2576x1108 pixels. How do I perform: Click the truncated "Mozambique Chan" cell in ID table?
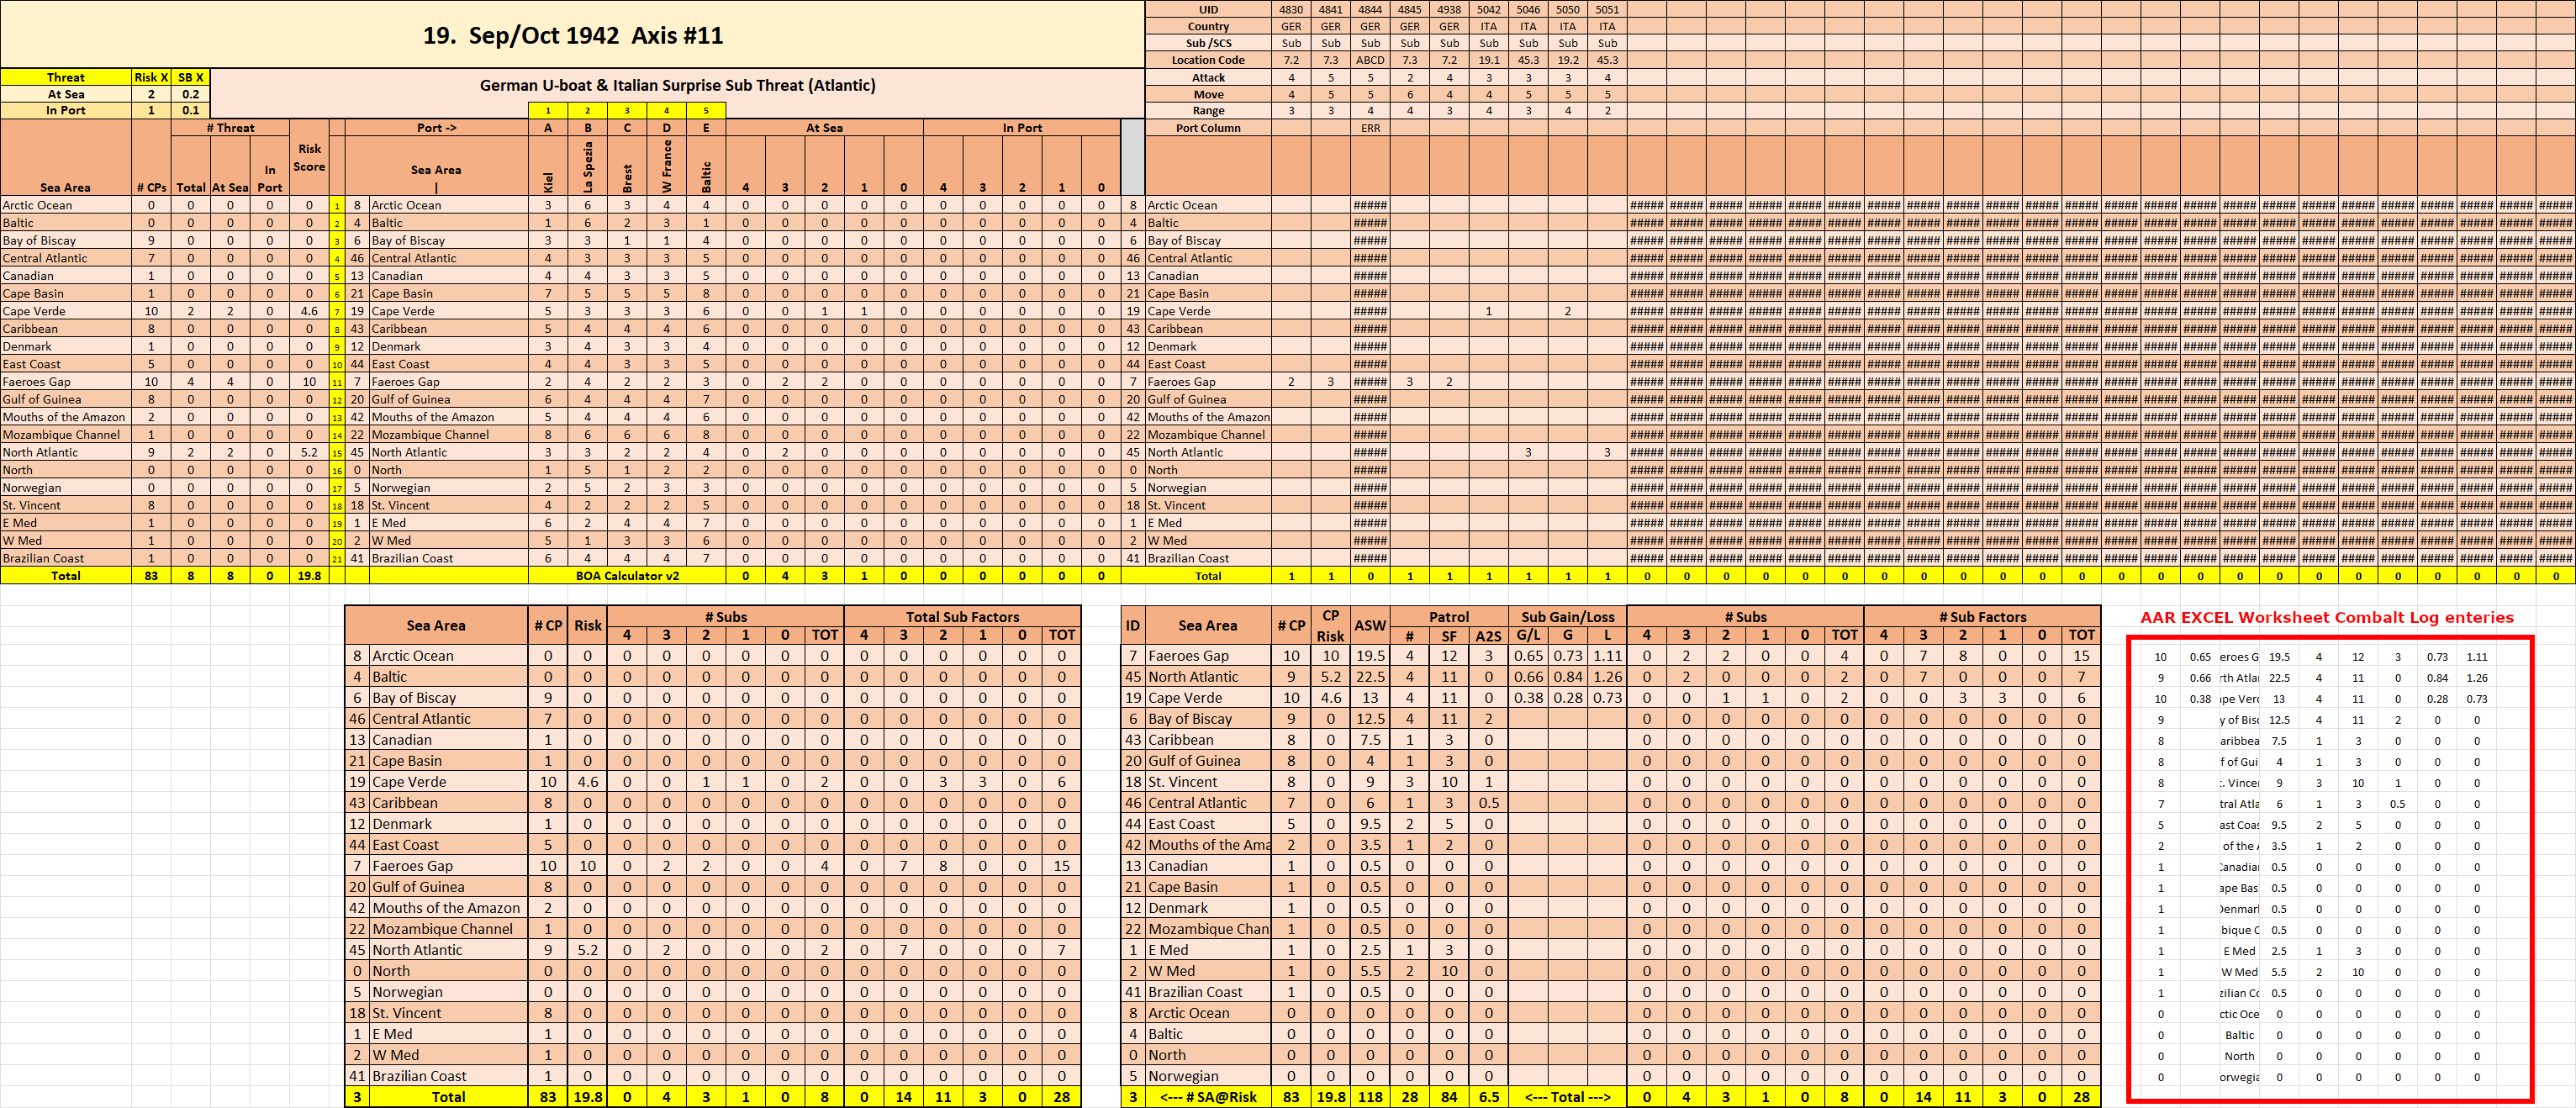pos(1208,929)
